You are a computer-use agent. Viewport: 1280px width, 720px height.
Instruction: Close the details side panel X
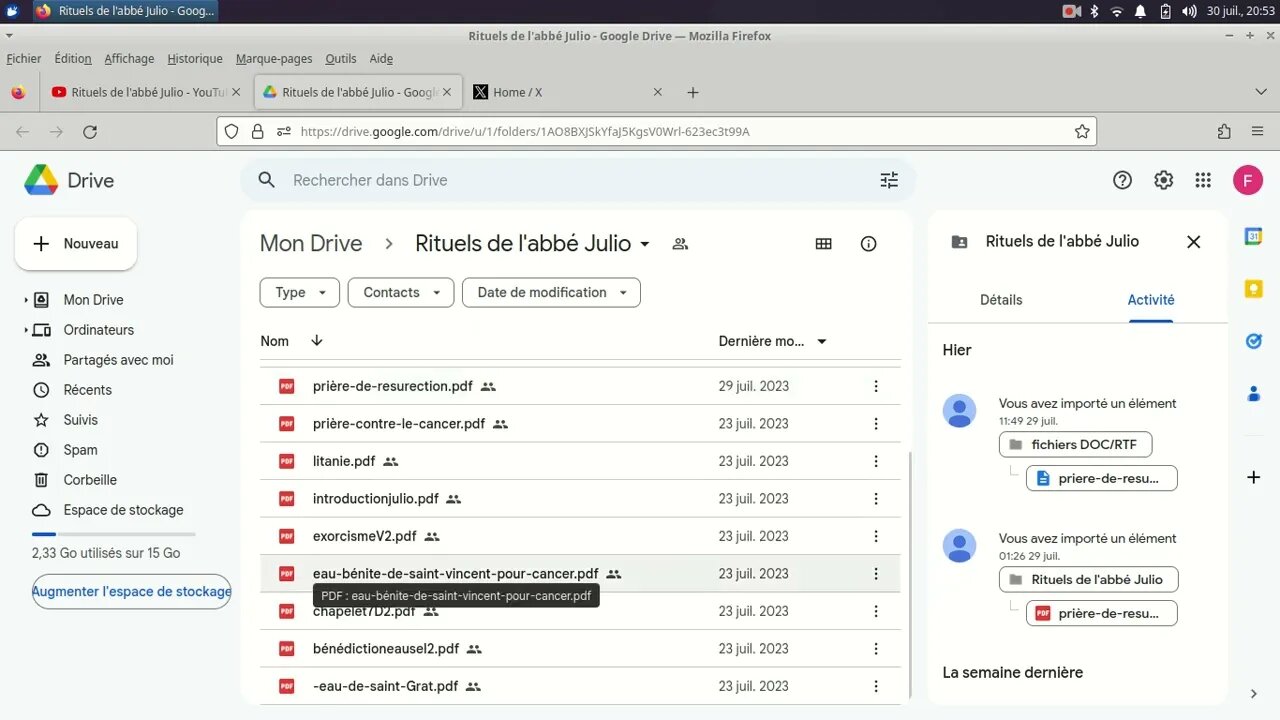[x=1193, y=241]
